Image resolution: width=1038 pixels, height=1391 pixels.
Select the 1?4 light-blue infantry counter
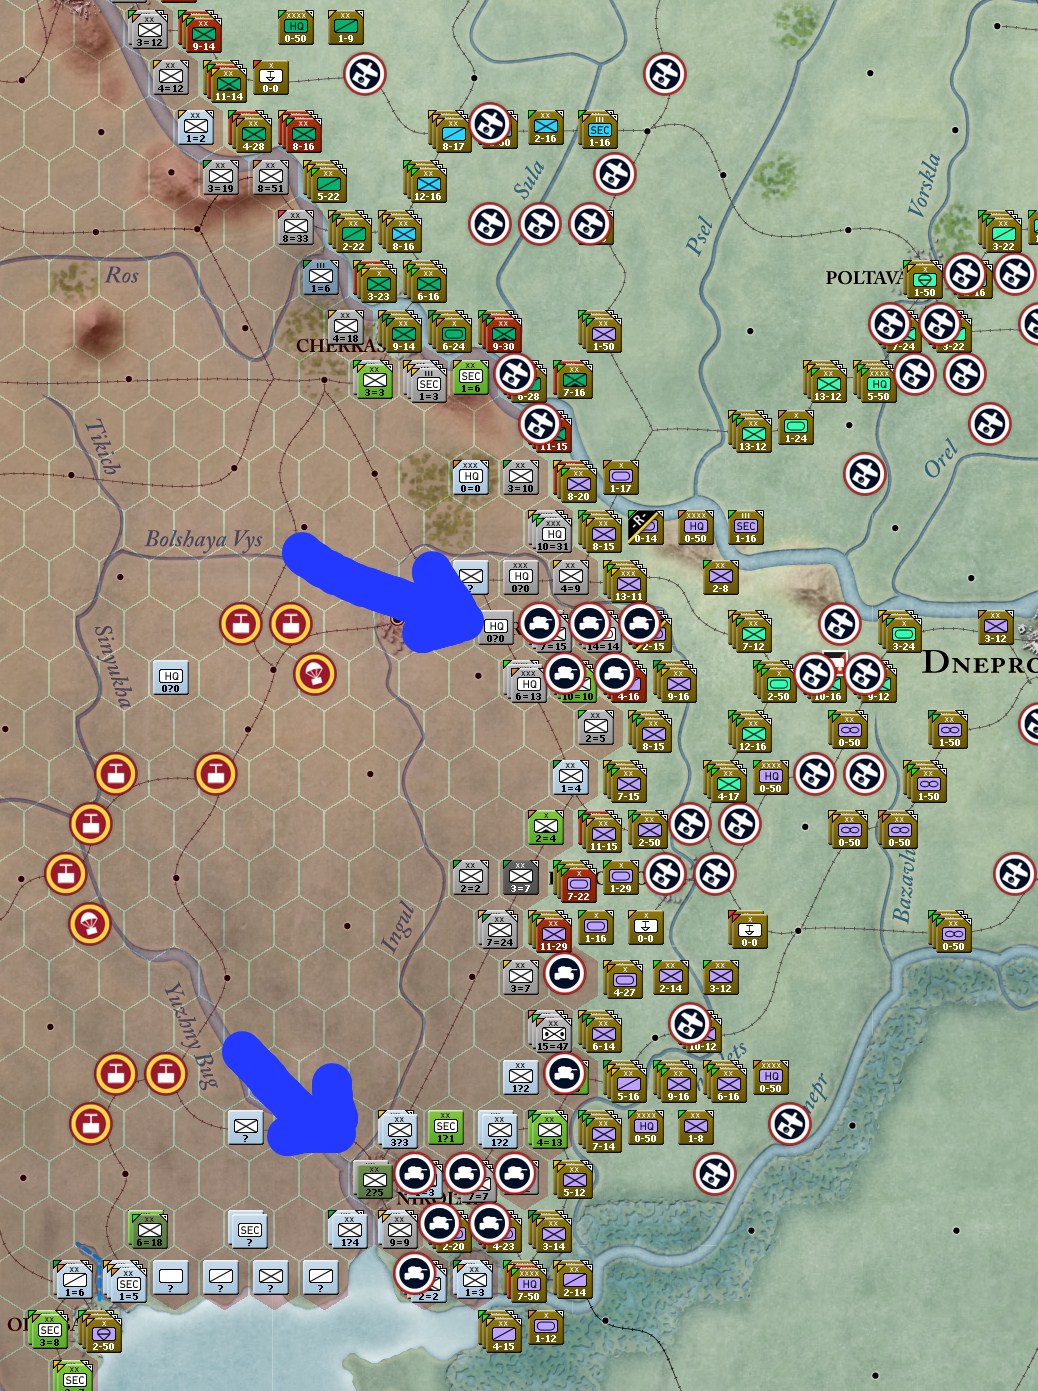(x=348, y=1229)
